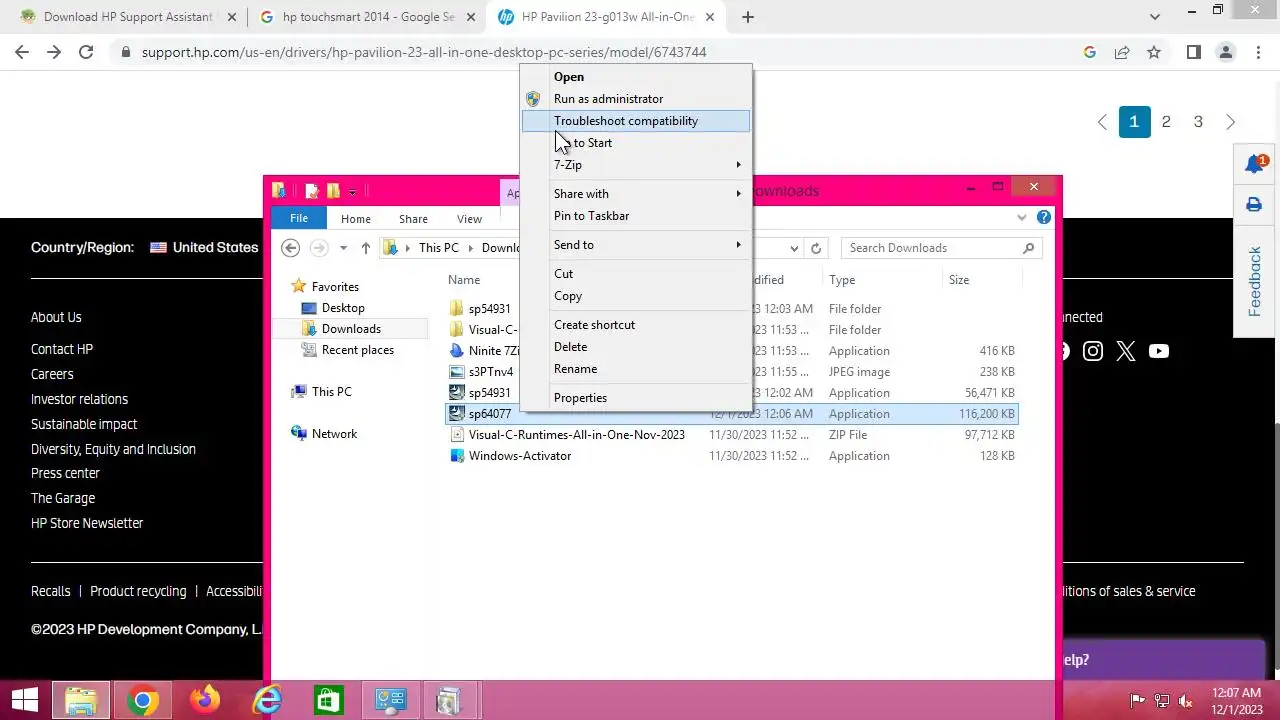Open Chrome from taskbar
Image resolution: width=1280 pixels, height=720 pixels.
coord(142,700)
